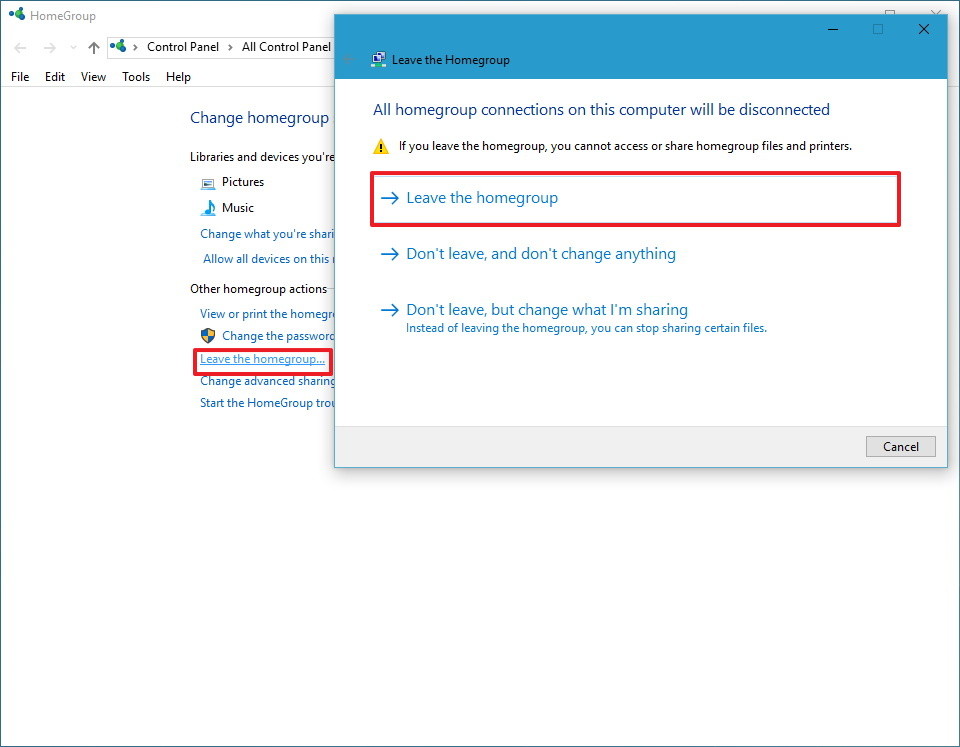Click the Cancel button in the dialog
960x747 pixels.
tap(900, 446)
